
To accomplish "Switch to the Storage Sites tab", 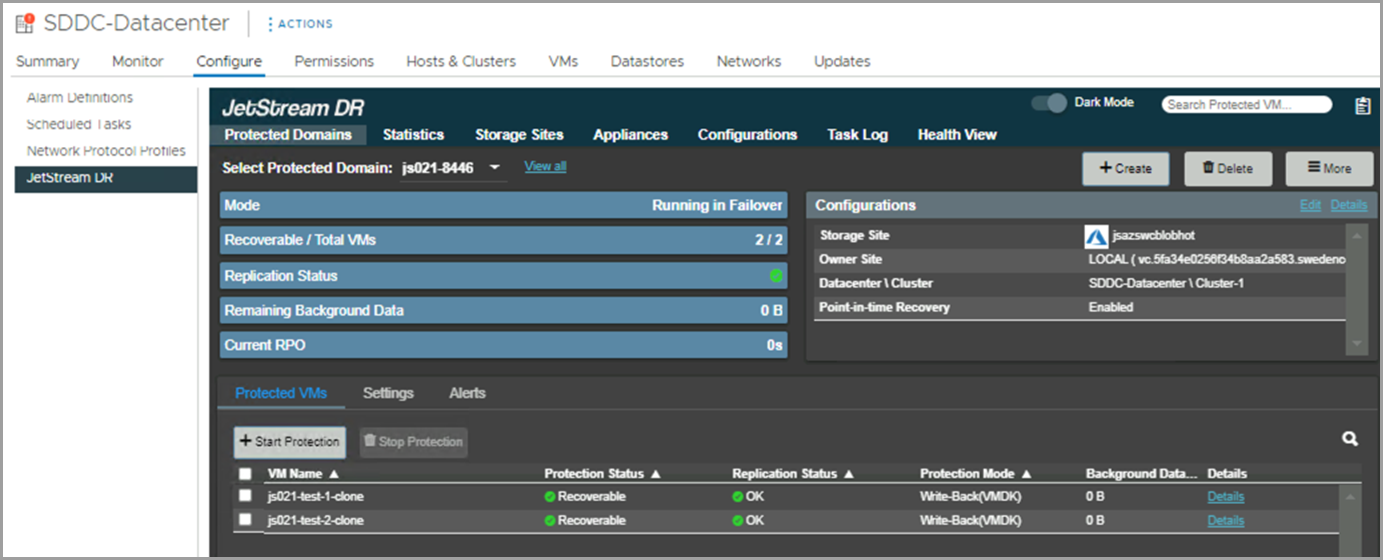I will tap(519, 135).
